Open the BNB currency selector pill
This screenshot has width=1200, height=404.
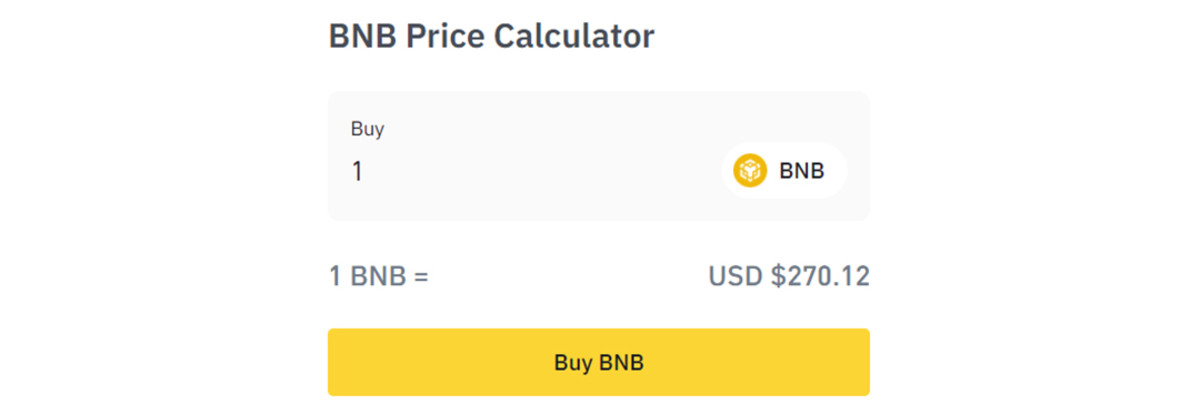(x=784, y=171)
